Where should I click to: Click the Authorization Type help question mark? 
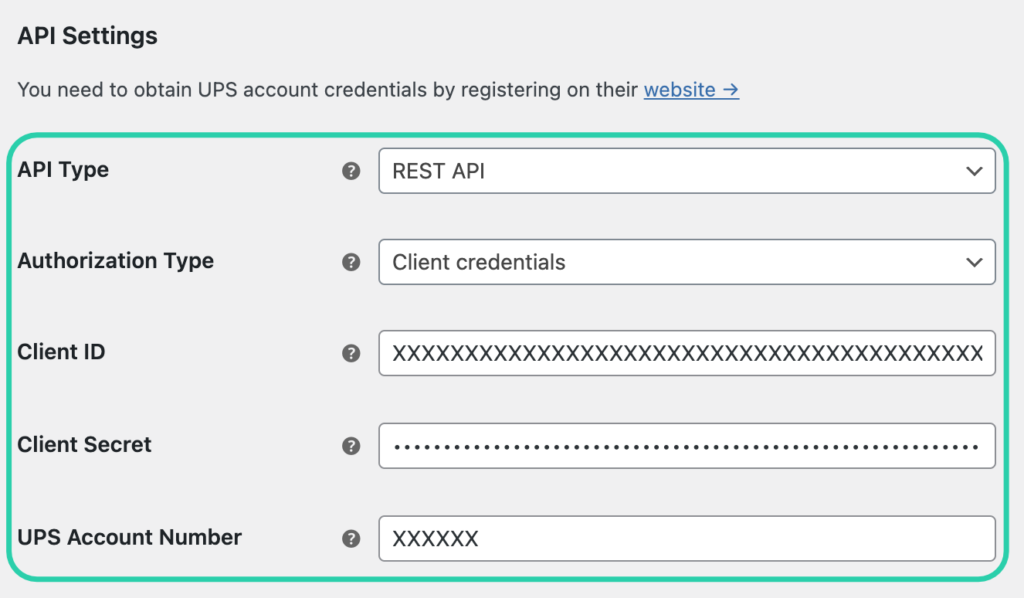coord(351,262)
